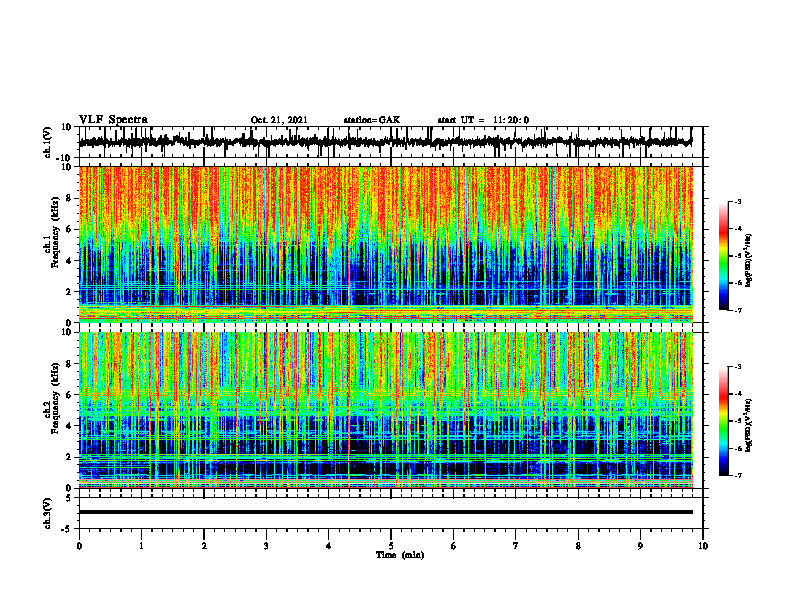Click the "VLF Spectra" title text
Image resolution: width=792 pixels, height=612 pixels.
pos(113,120)
